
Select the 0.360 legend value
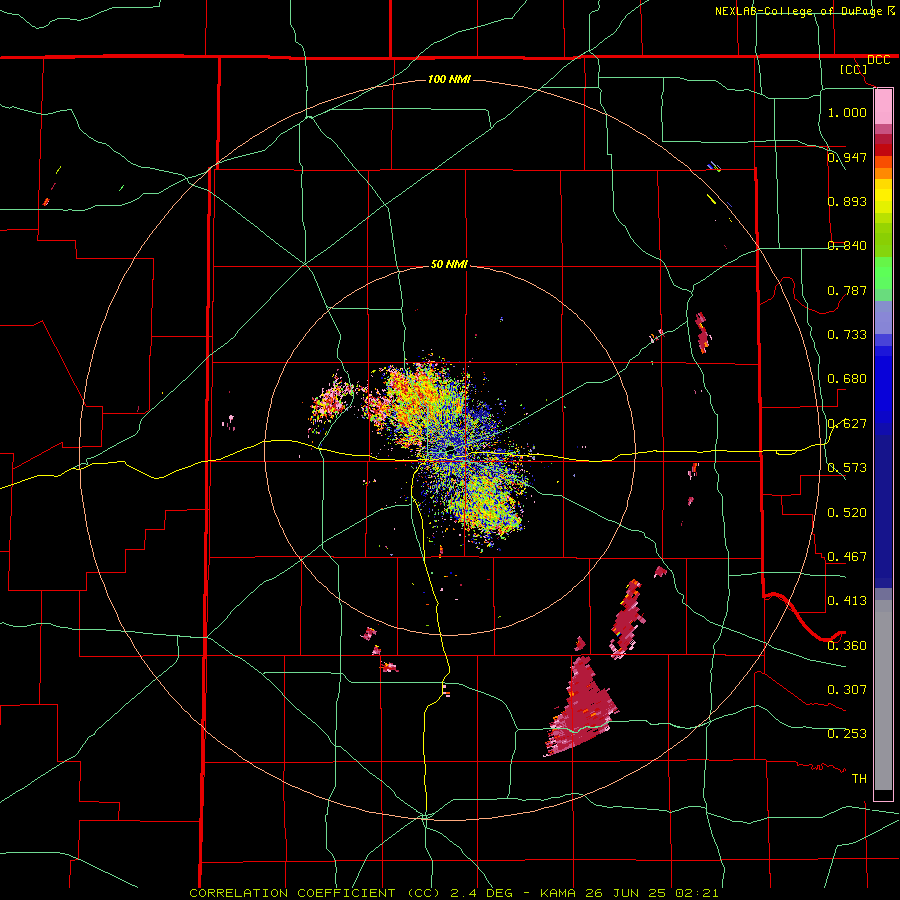point(847,646)
